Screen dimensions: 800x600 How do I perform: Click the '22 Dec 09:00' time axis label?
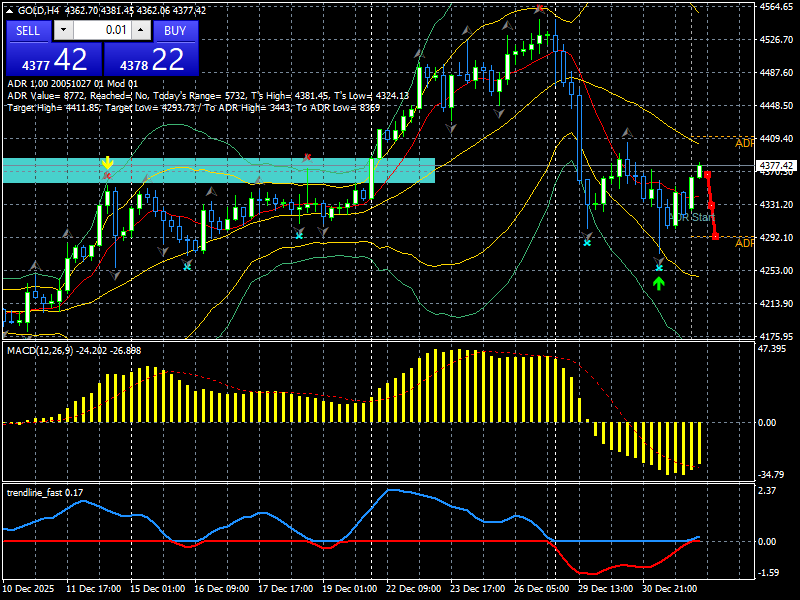pyautogui.click(x=413, y=588)
